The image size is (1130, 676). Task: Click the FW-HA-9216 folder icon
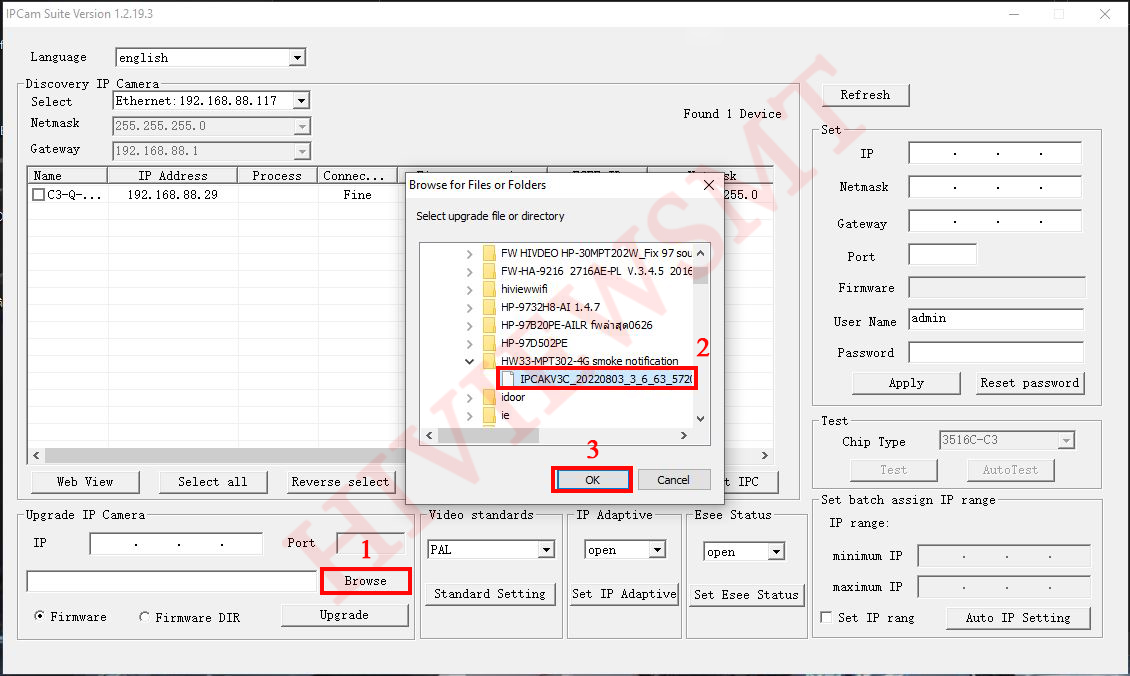(489, 271)
